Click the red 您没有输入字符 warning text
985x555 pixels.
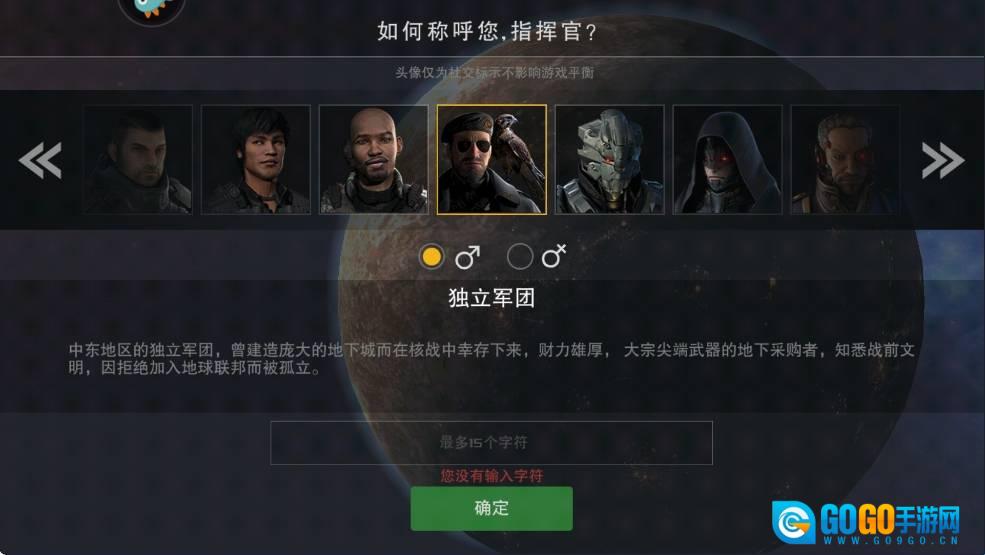(491, 476)
